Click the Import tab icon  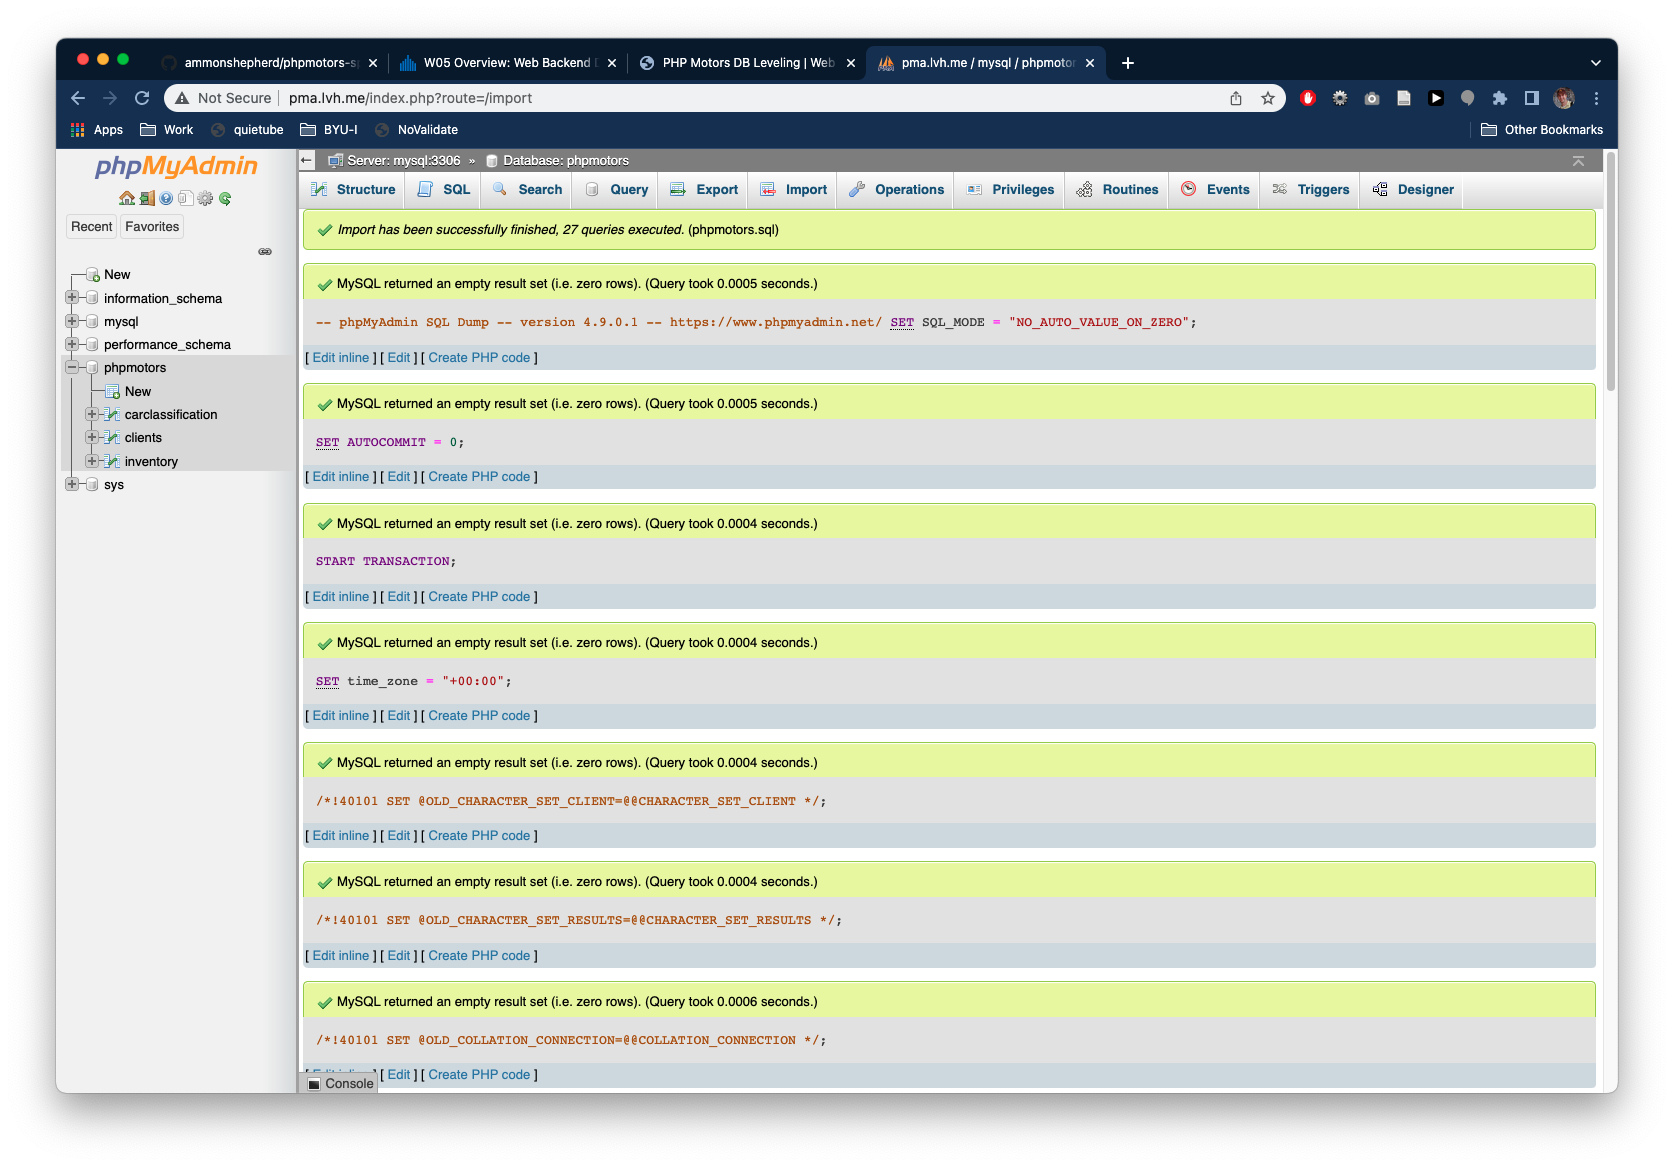(x=768, y=189)
